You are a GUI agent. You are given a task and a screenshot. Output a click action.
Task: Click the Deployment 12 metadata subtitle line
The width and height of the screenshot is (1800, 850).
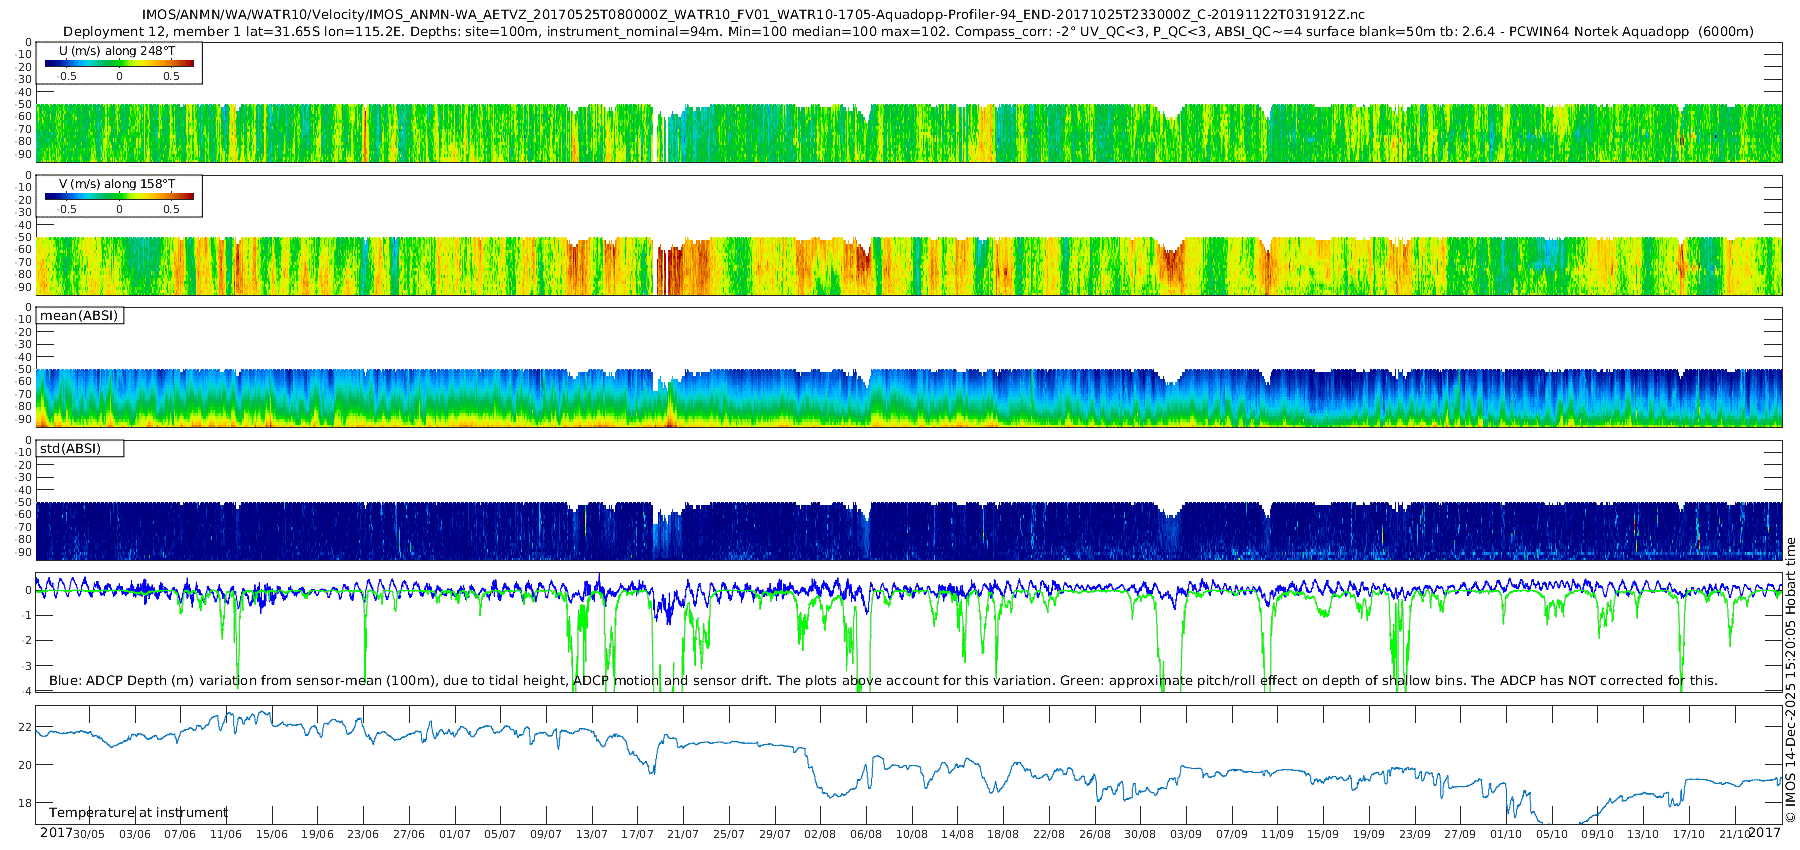click(908, 32)
